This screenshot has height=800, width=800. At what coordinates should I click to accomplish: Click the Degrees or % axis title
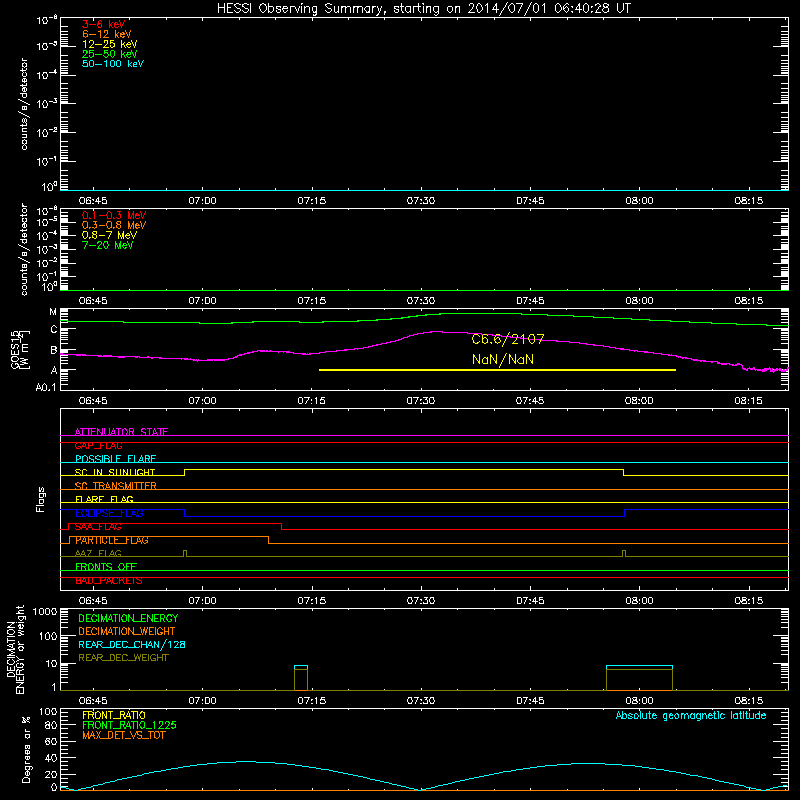pyautogui.click(x=26, y=749)
